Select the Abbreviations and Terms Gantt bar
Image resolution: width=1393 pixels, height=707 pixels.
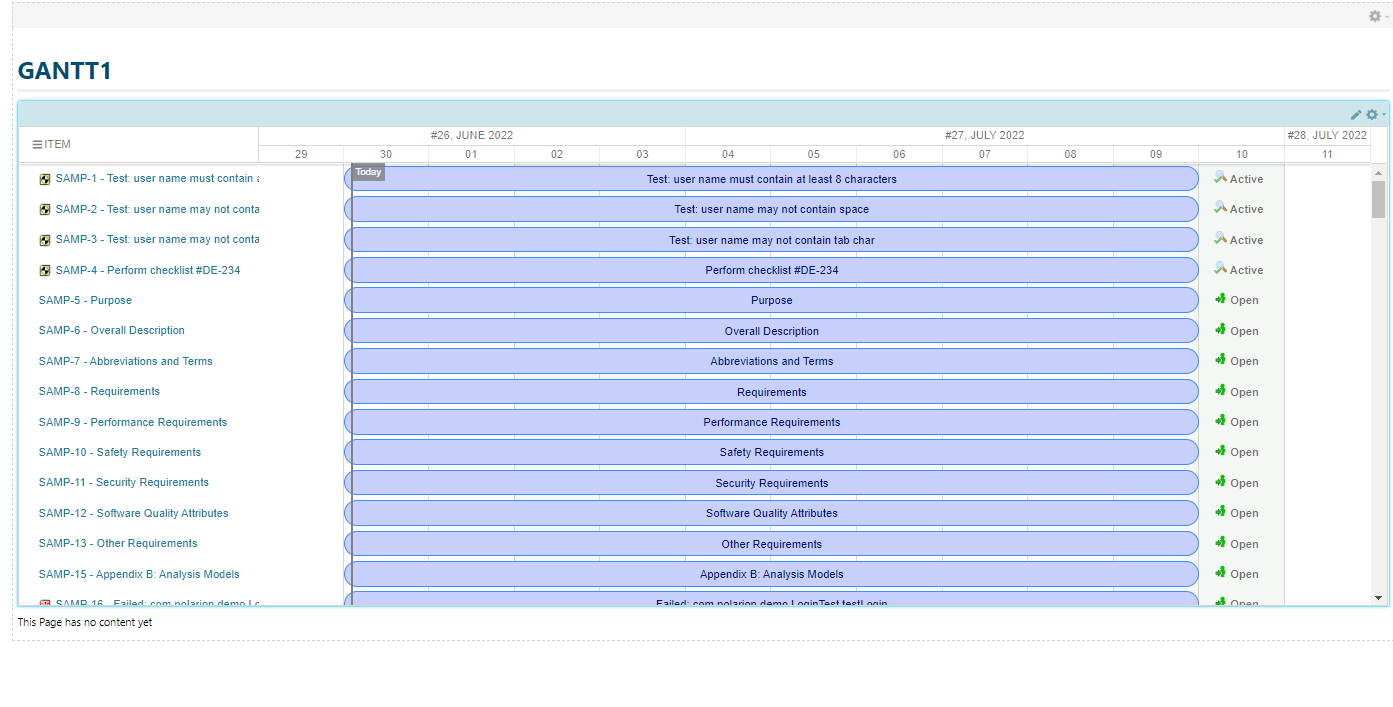coord(771,361)
